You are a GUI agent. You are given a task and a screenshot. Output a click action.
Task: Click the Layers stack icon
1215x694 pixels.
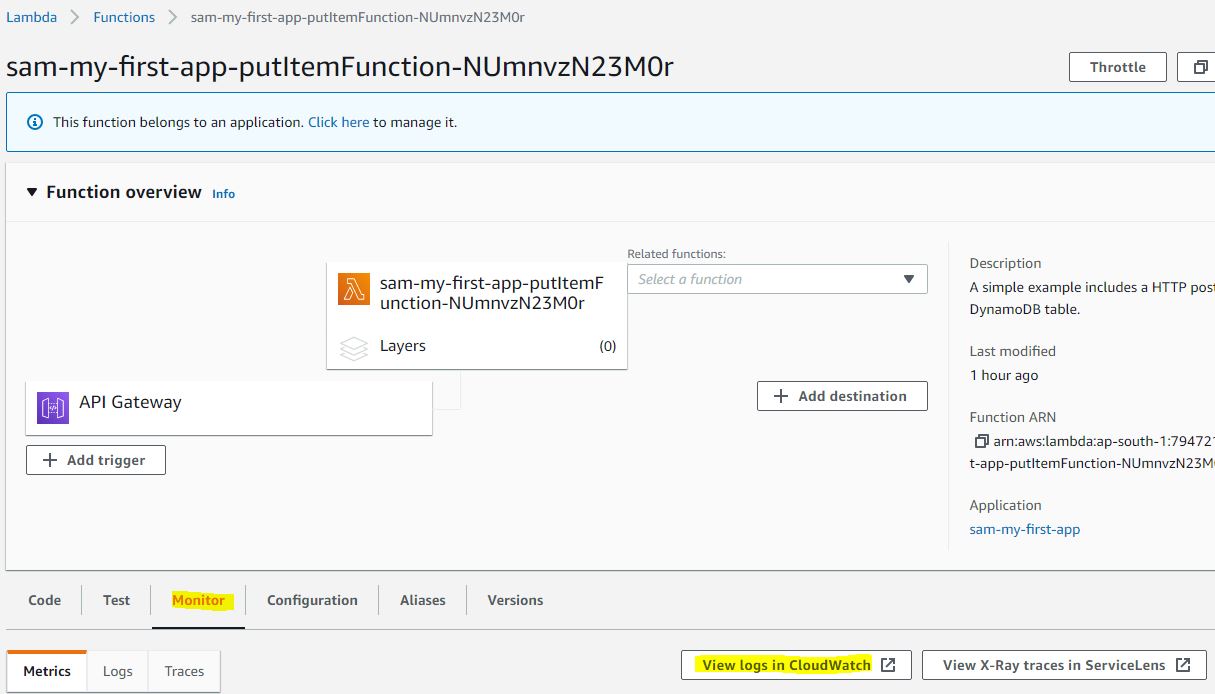[x=354, y=347]
